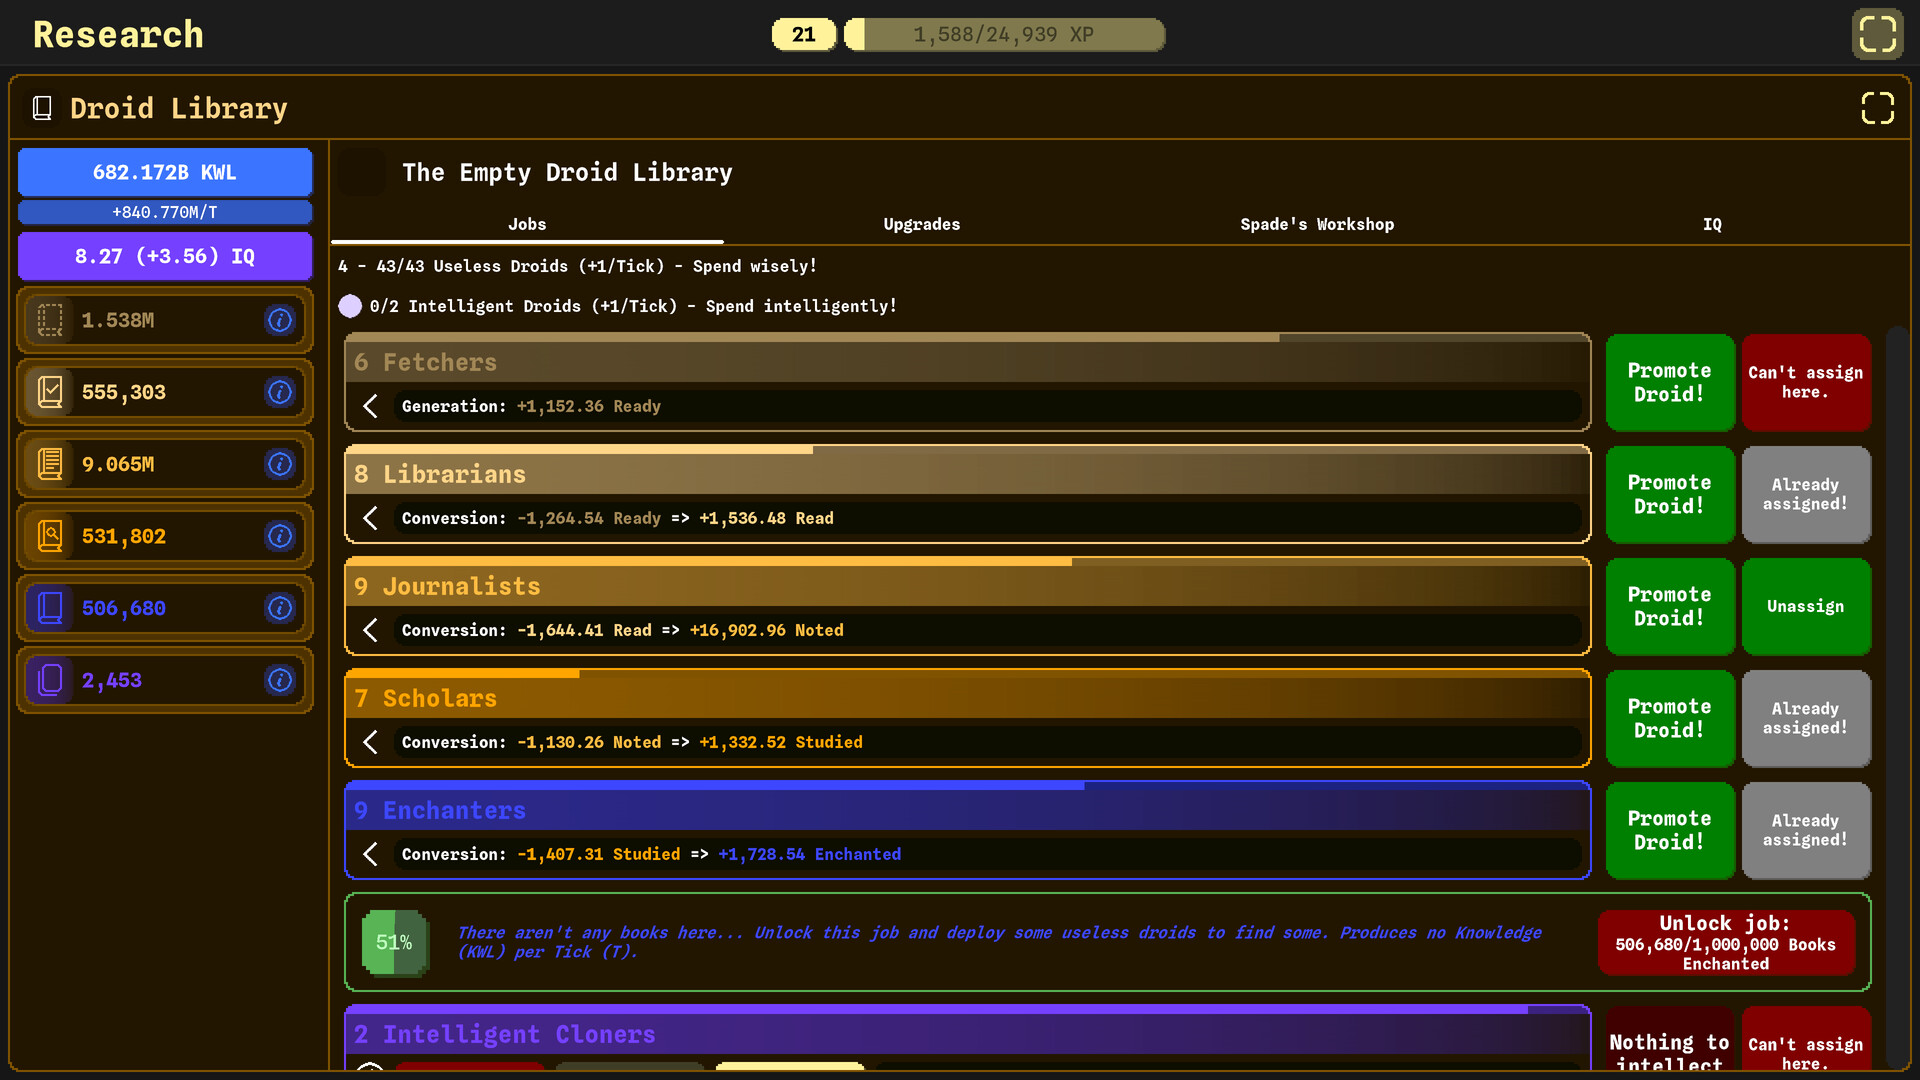The height and width of the screenshot is (1080, 1920).
Task: Click the XP progress bar
Action: click(1003, 34)
